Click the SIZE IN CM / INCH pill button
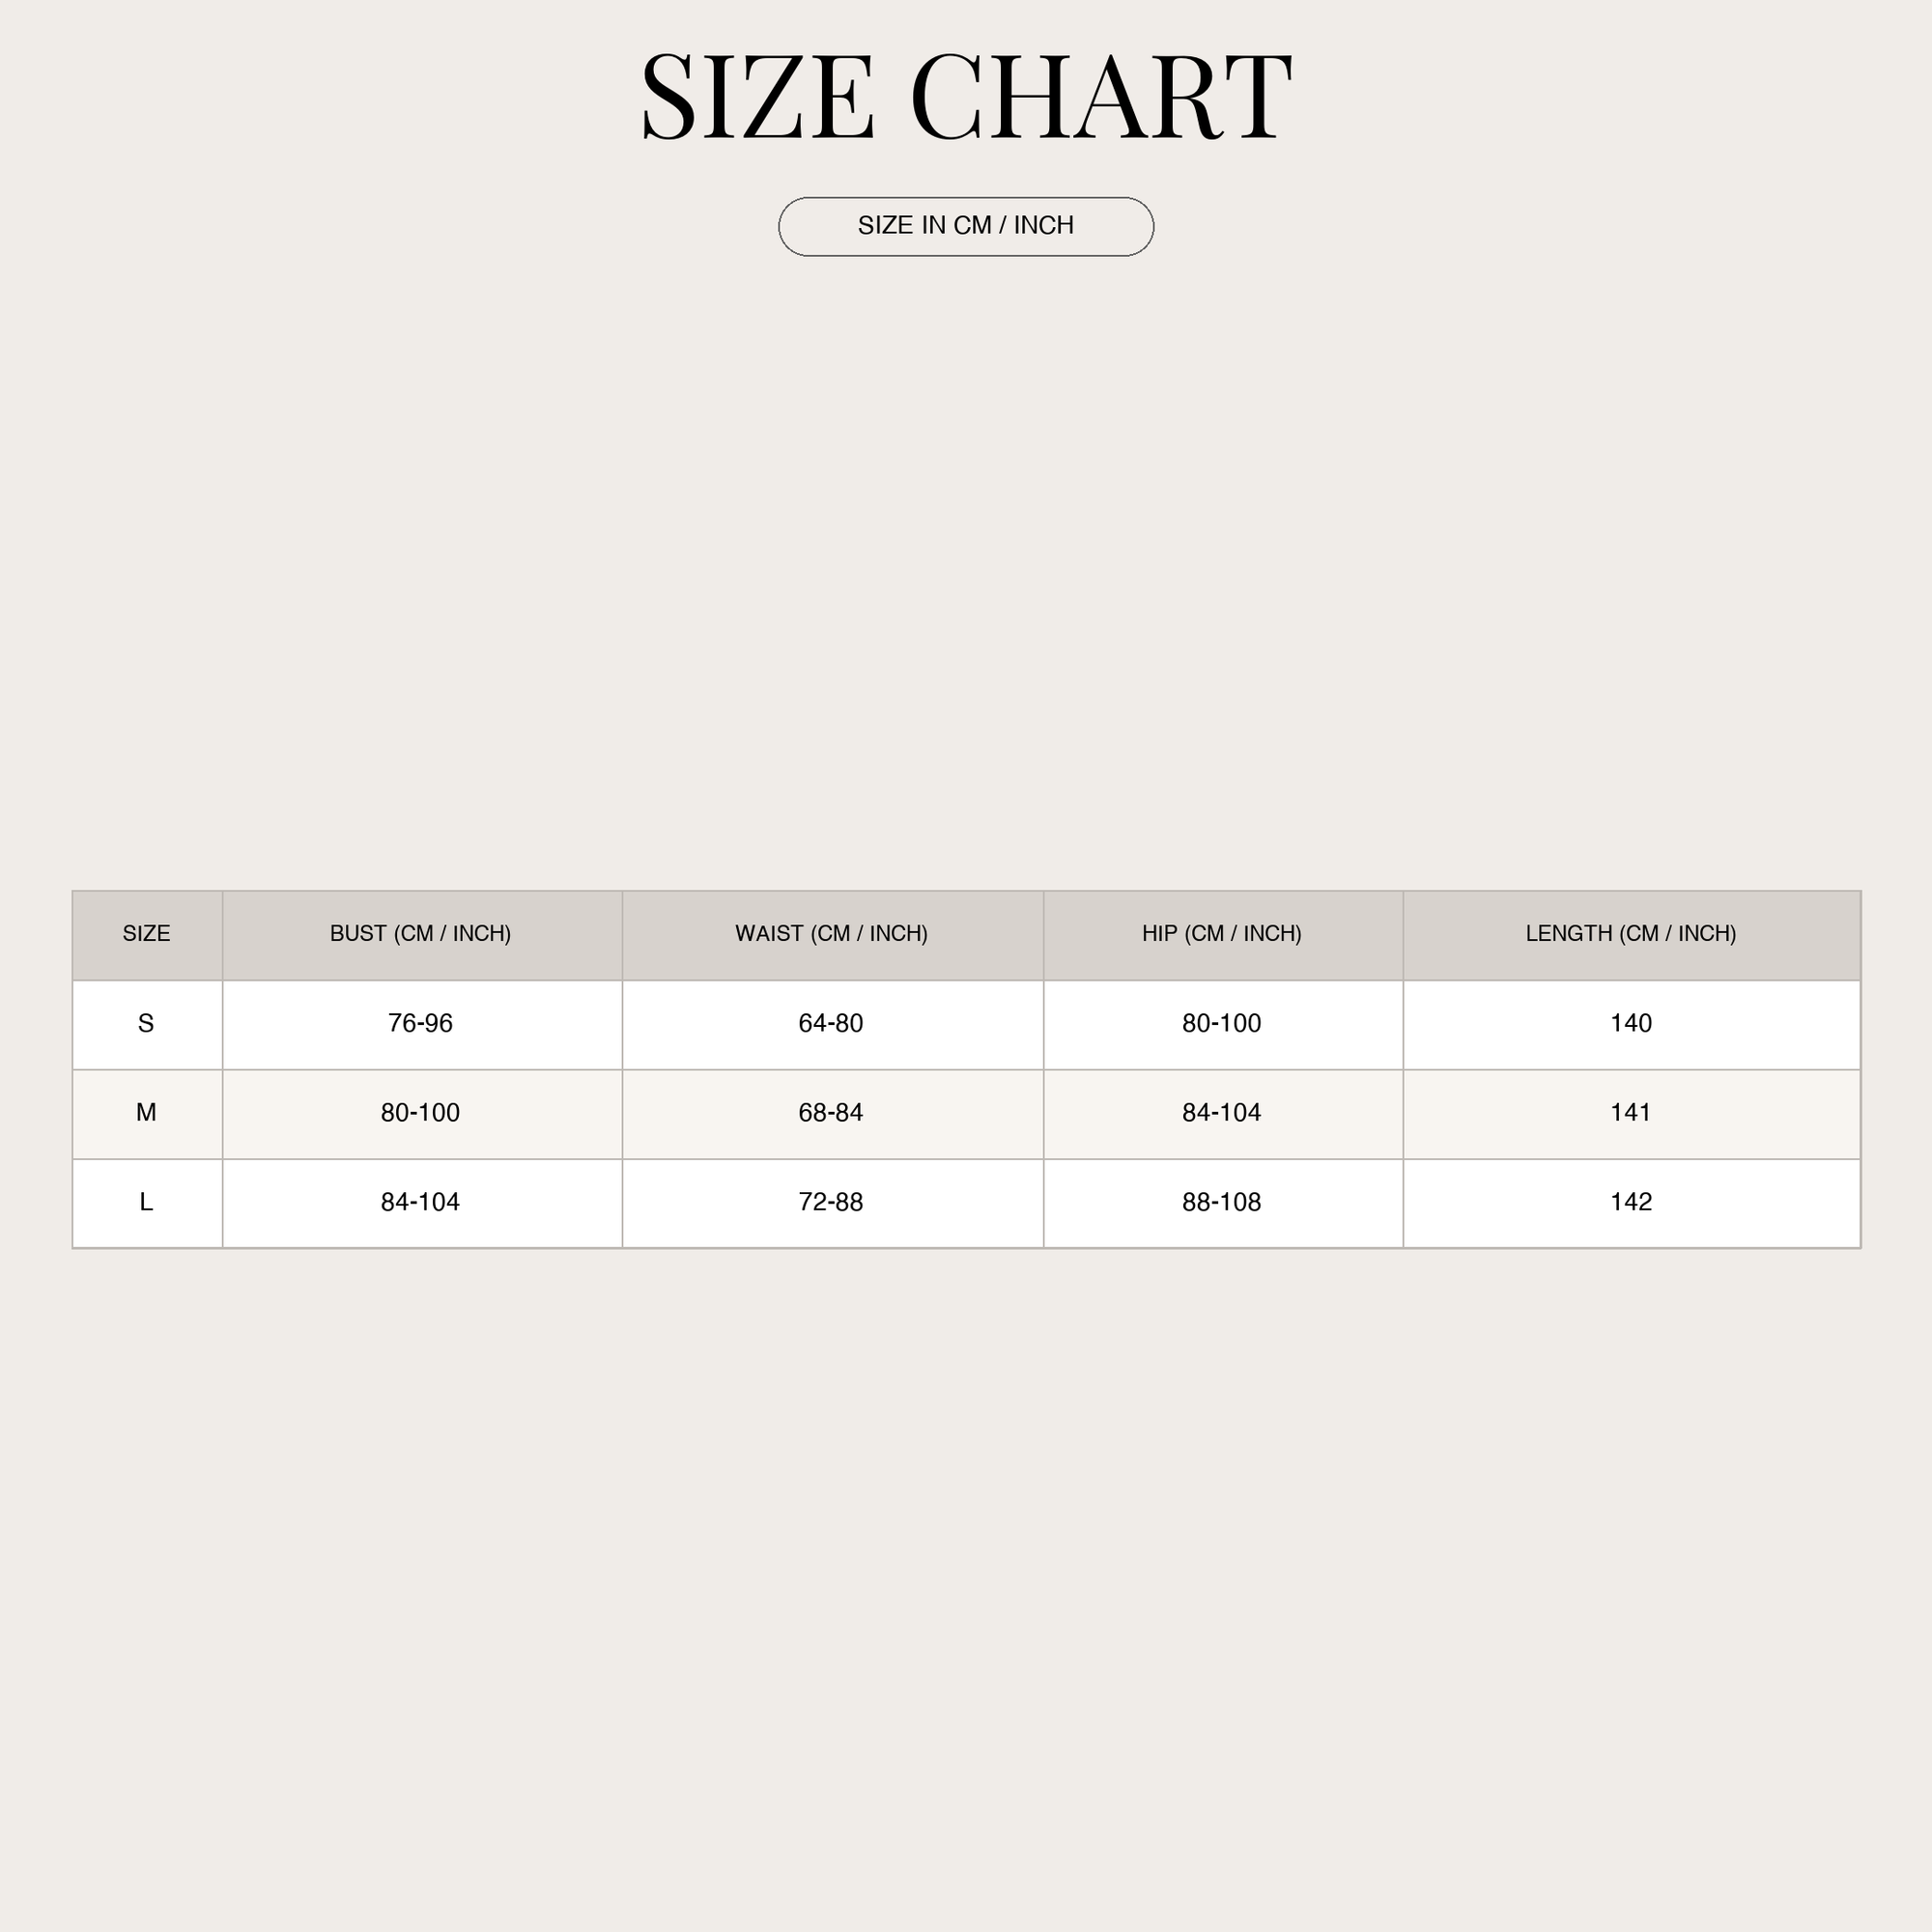1932x1932 pixels. (966, 227)
